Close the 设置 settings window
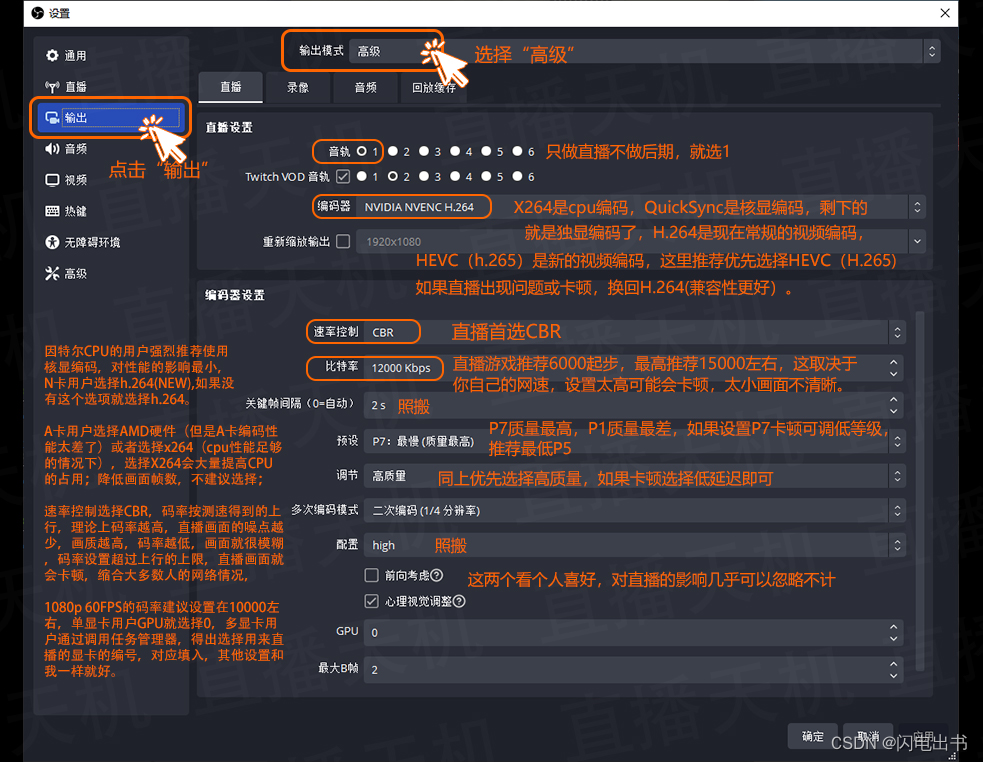983x762 pixels. tap(945, 13)
